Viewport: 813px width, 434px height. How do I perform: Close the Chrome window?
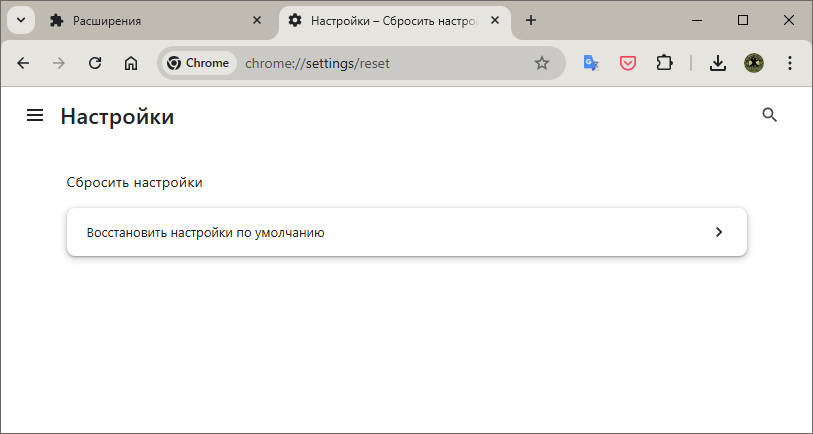789,21
